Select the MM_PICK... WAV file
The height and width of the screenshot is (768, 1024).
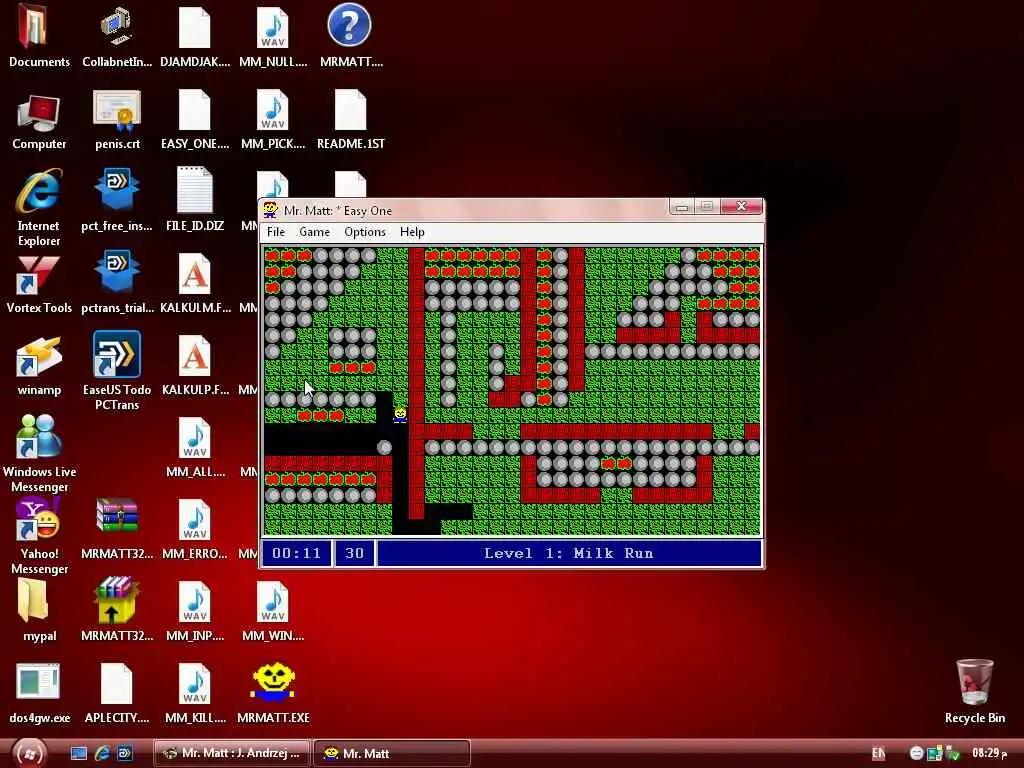pos(273,121)
